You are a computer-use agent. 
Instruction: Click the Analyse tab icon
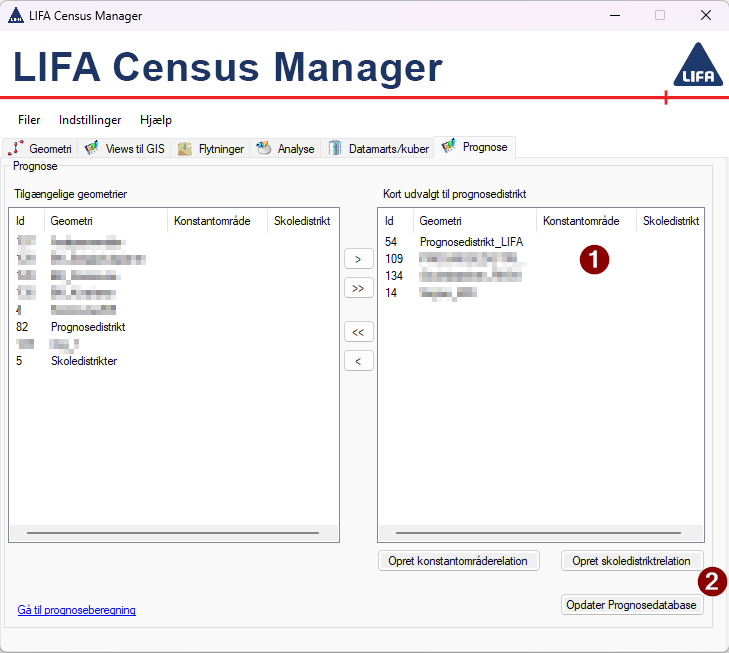tap(264, 149)
